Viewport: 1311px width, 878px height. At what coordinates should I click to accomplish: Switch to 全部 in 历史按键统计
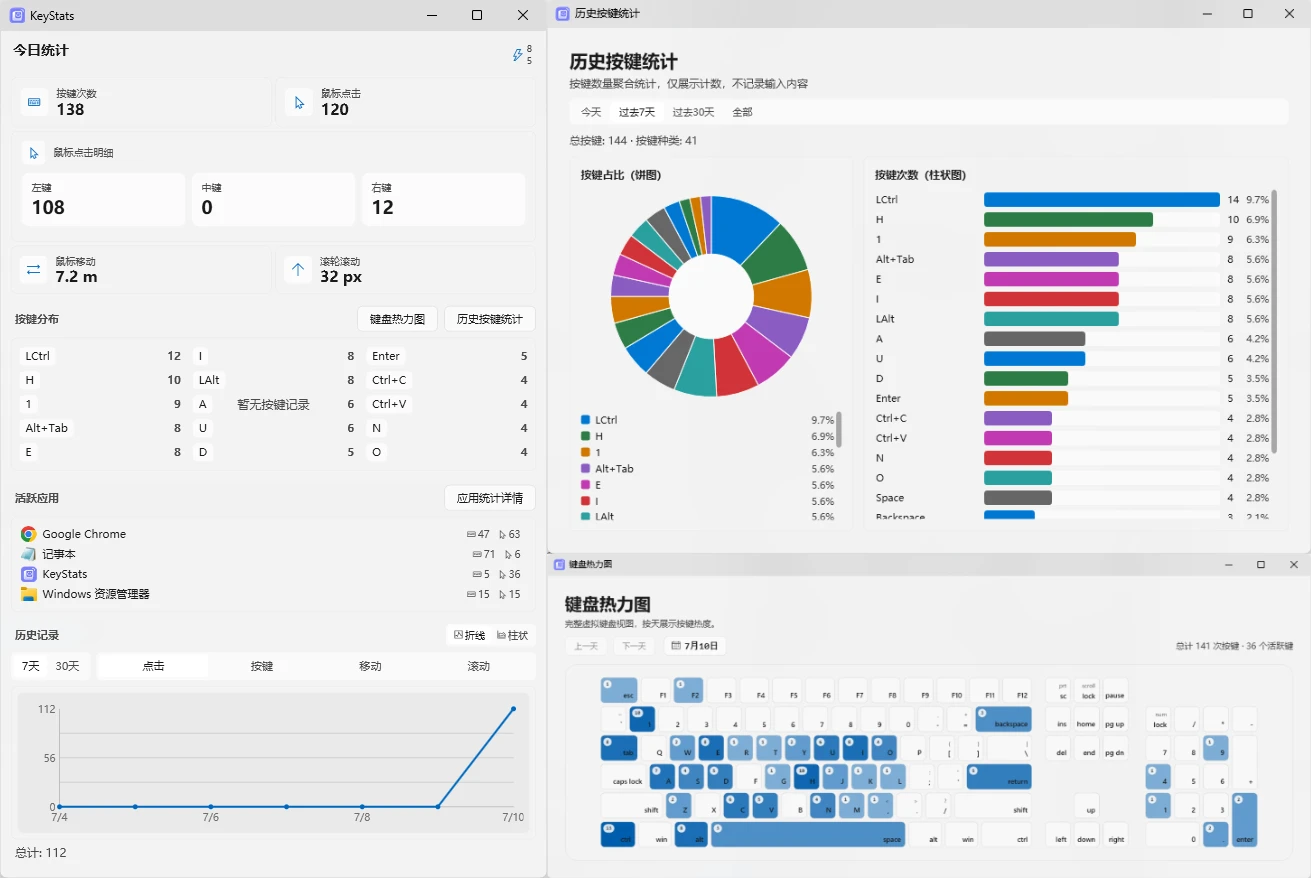point(742,112)
